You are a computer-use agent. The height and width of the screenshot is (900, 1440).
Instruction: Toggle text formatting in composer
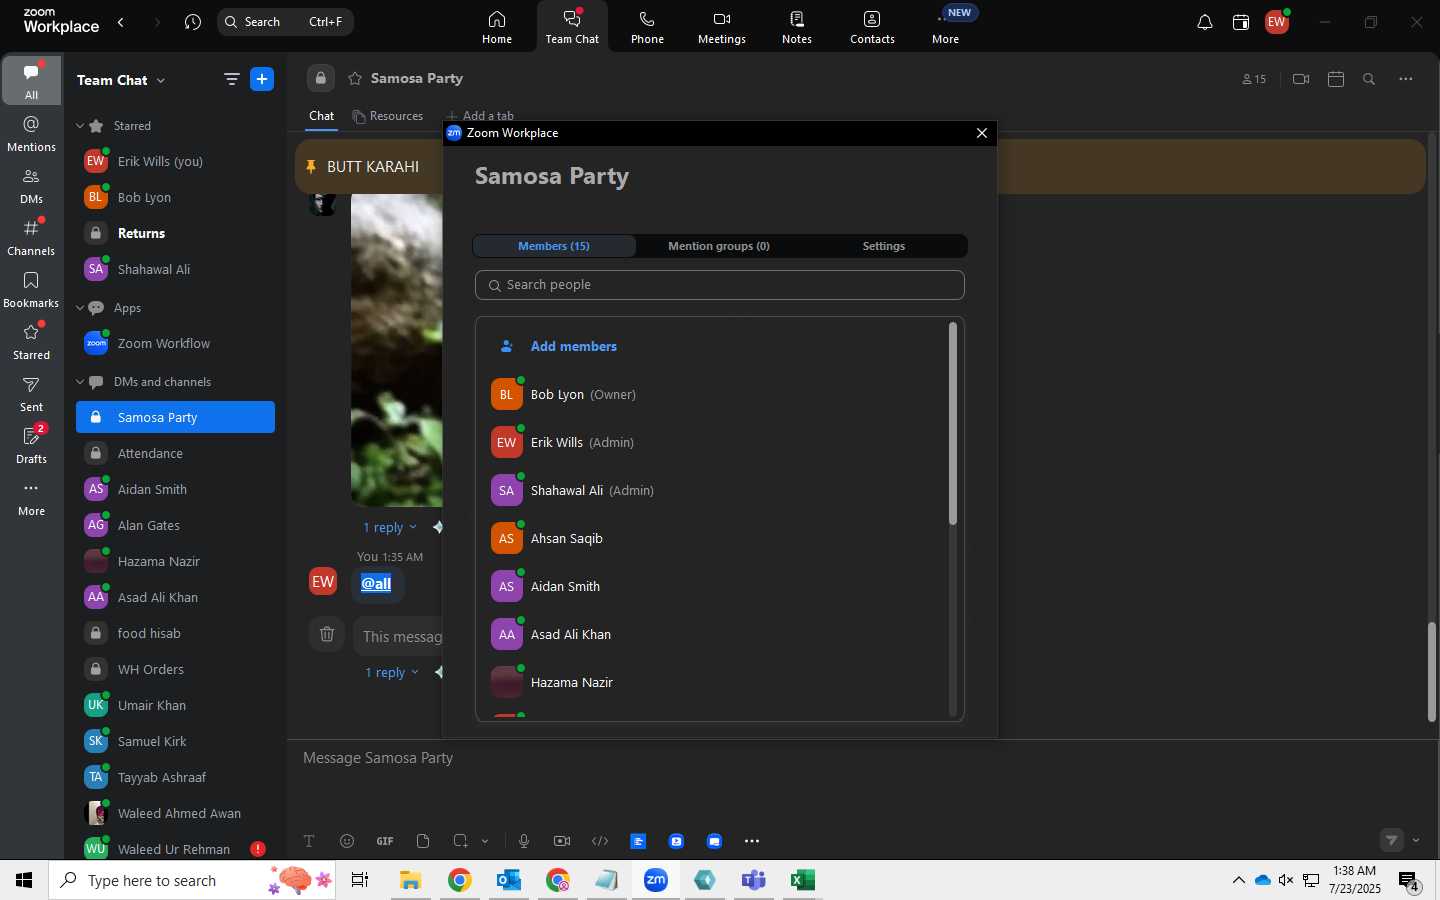click(x=309, y=841)
